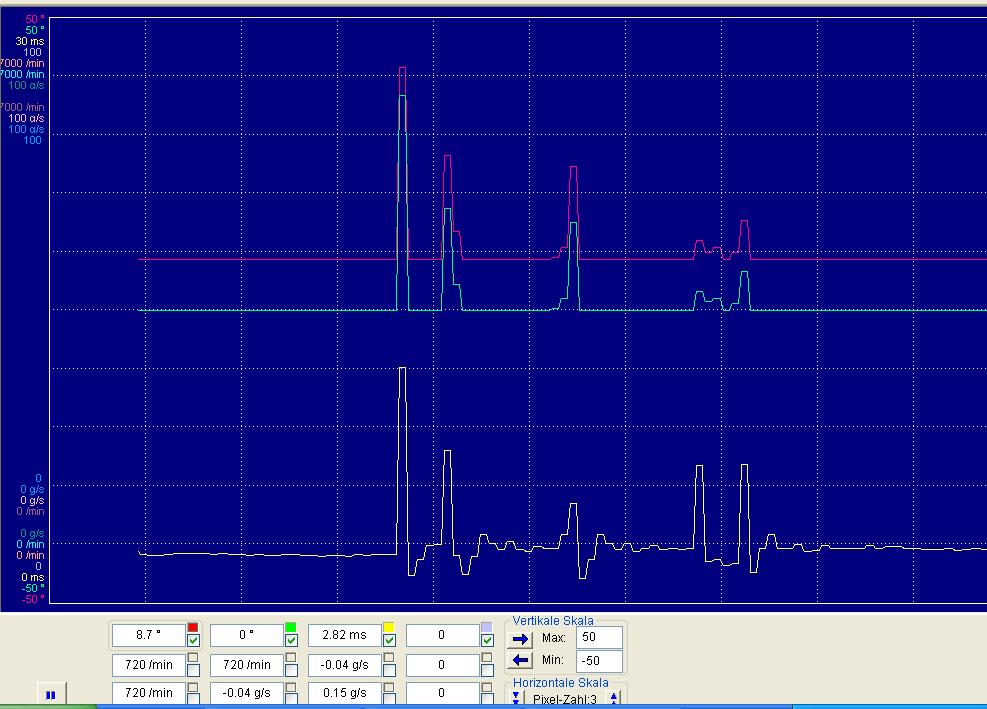
Task: Toggle the lavender channel checkbox in top row
Action: 487,640
